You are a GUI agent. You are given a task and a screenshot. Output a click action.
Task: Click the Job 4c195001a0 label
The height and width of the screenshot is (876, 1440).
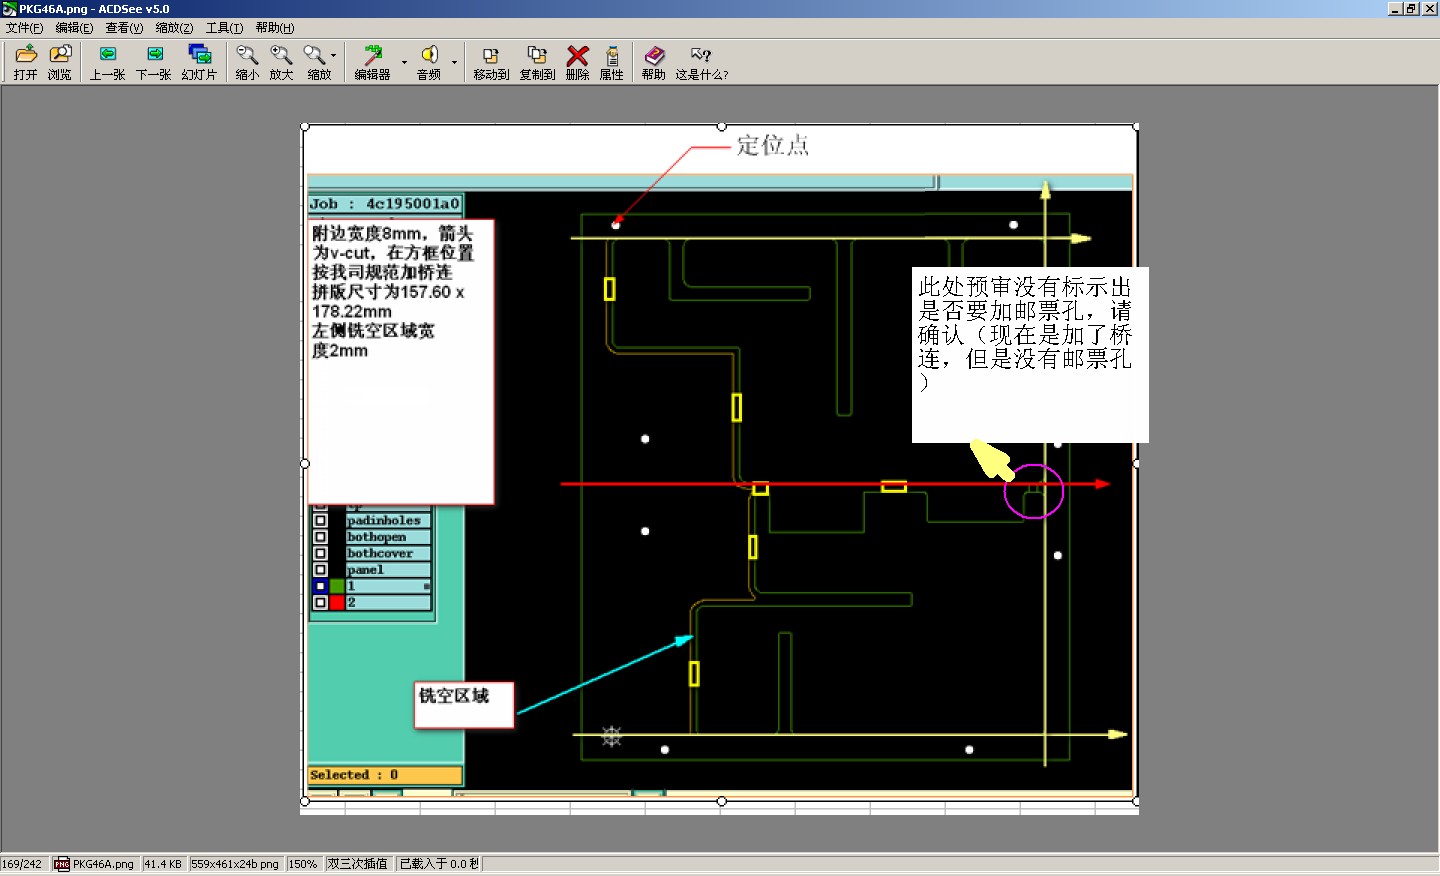[x=385, y=204]
